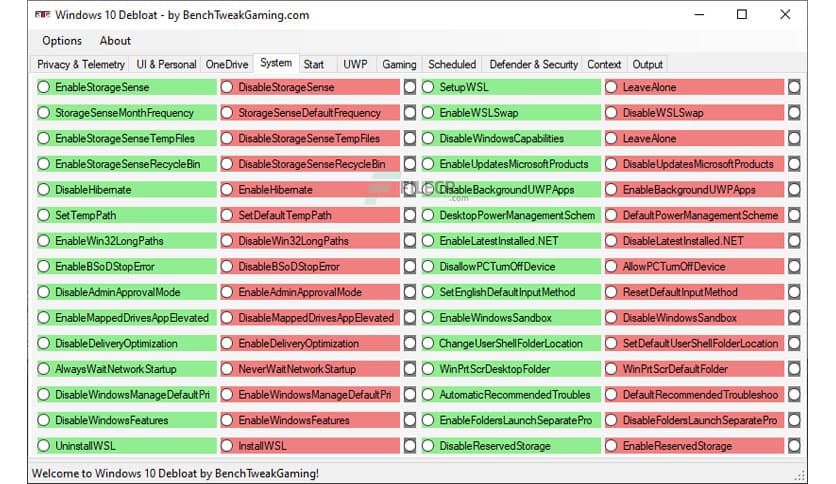Switch to the Privacy & Telemetry tab
This screenshot has width=836, height=484.
(x=80, y=64)
